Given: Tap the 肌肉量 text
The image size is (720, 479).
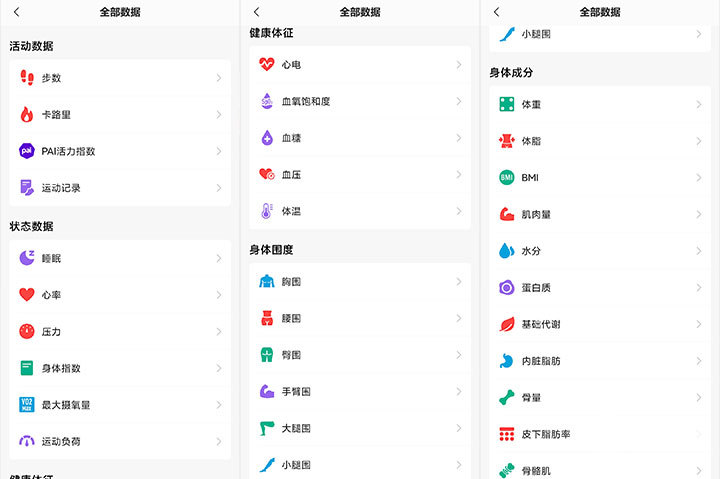Looking at the screenshot, I should pos(536,214).
